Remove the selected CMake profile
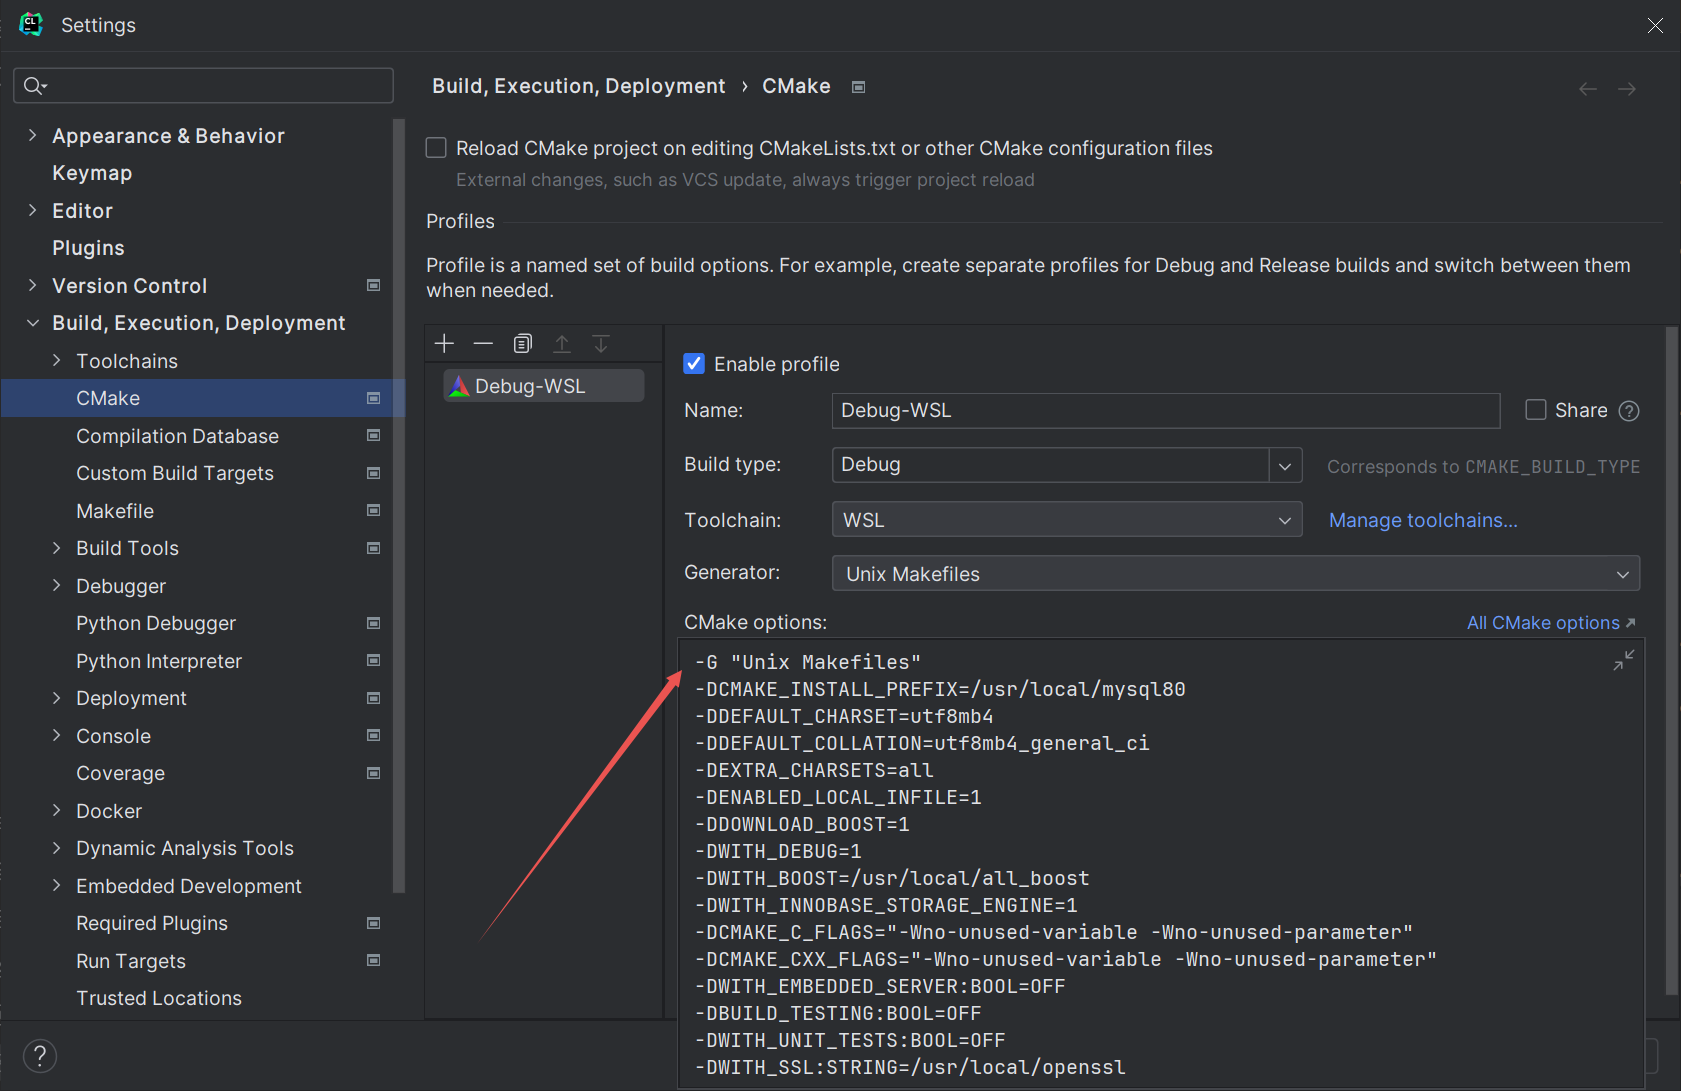The width and height of the screenshot is (1681, 1091). tap(483, 344)
